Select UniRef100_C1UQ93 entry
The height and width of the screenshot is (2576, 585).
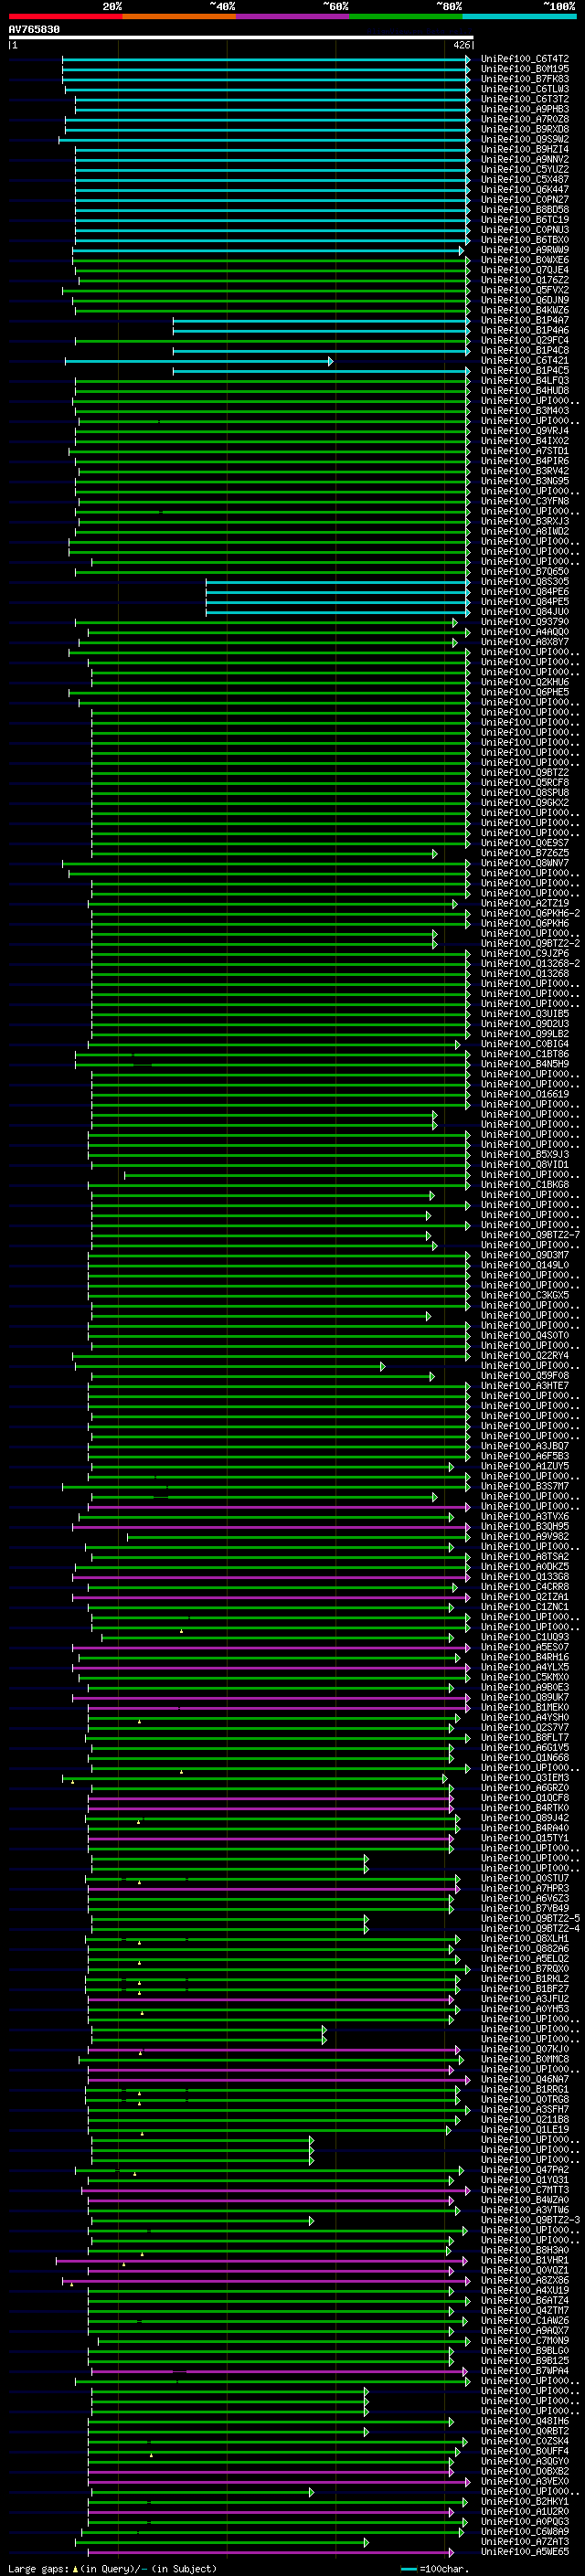click(x=525, y=1637)
